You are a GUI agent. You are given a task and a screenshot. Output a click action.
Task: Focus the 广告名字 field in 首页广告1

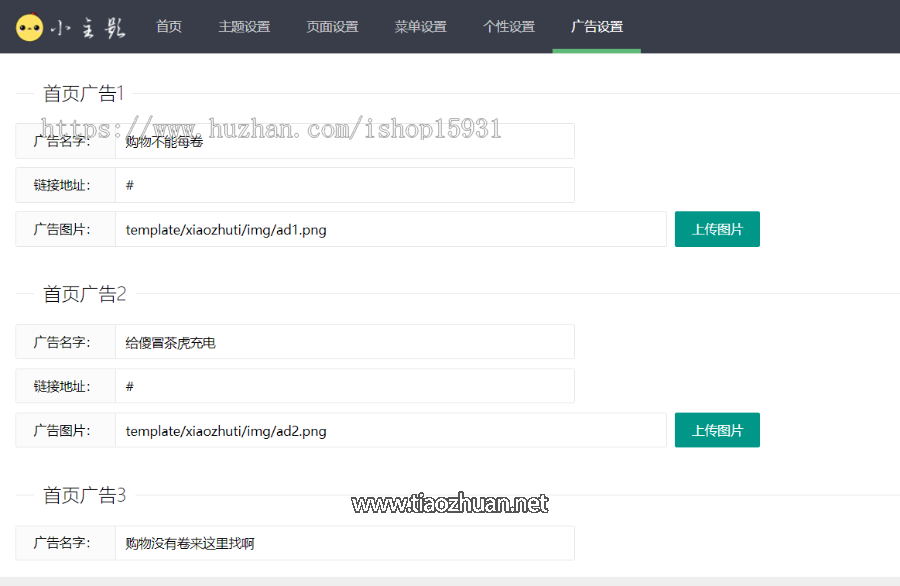tap(344, 141)
